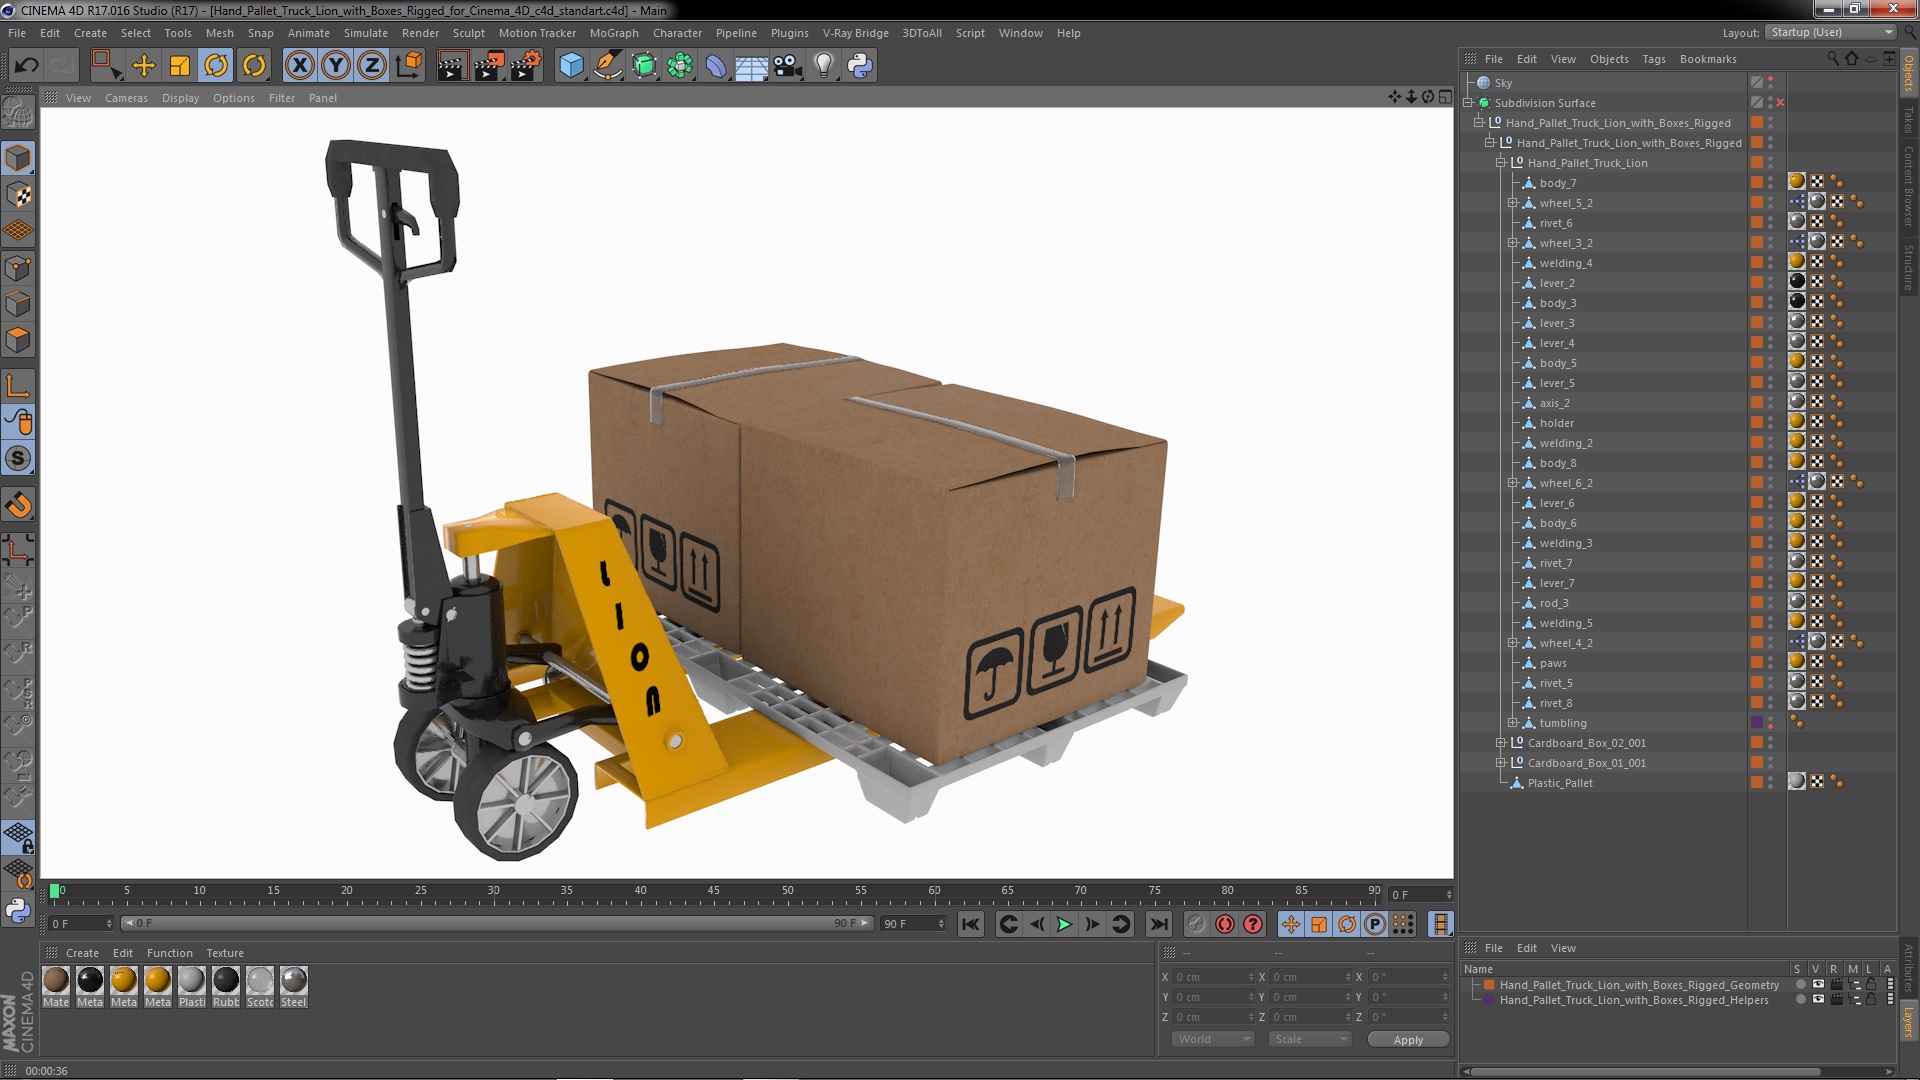Click the Undo arrow icon
The height and width of the screenshot is (1080, 1920).
(x=26, y=66)
